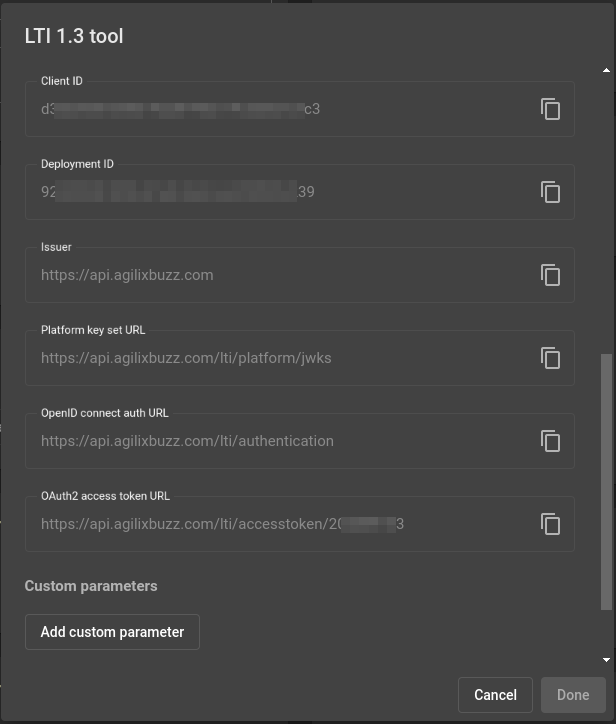616x724 pixels.
Task: Confirm the dialog with Done
Action: pyautogui.click(x=573, y=695)
